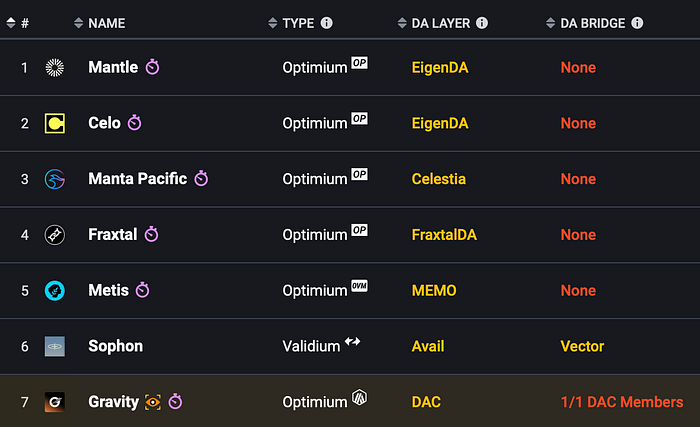Click the Metis stopwatch icon
This screenshot has width=700, height=427.
(x=142, y=290)
